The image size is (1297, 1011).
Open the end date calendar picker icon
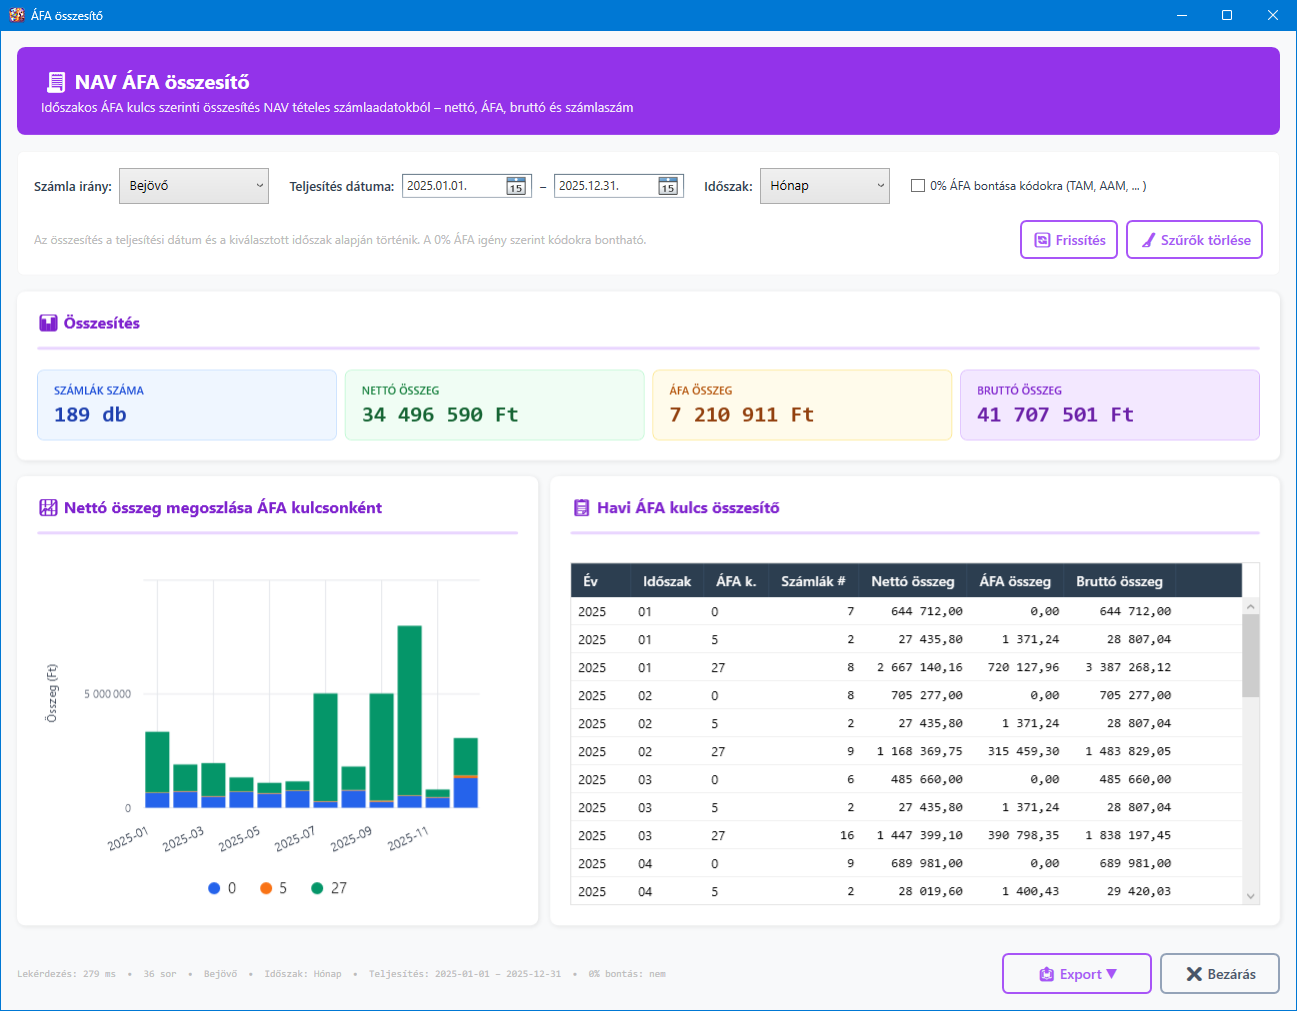pos(668,186)
